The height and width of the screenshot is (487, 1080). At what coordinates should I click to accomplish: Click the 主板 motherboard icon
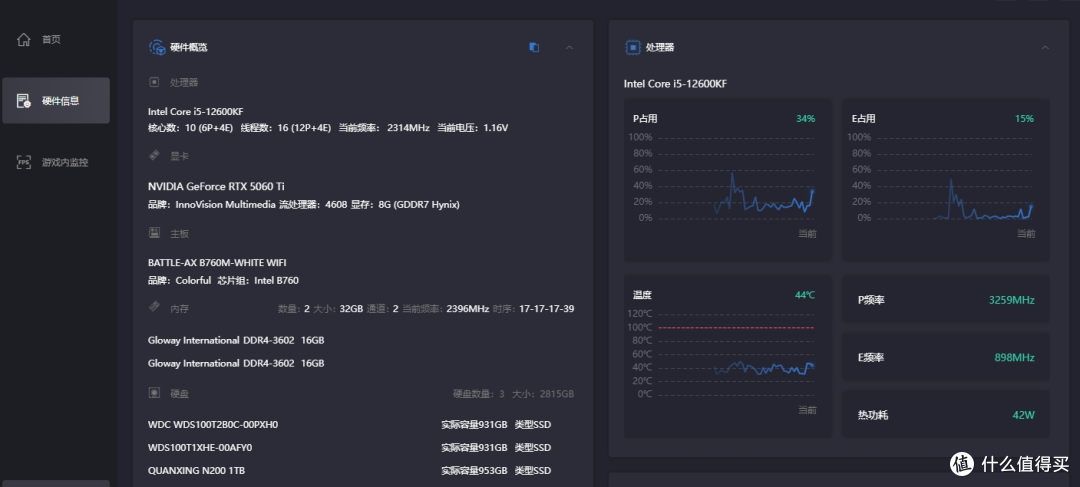[155, 233]
